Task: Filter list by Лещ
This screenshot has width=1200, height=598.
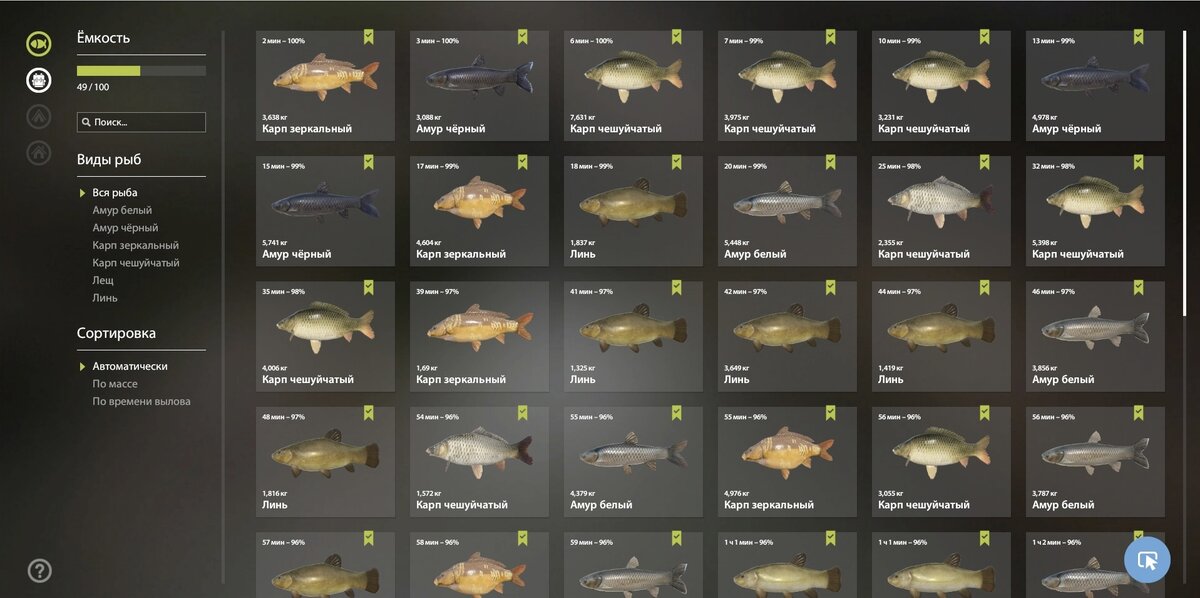Action: [103, 280]
